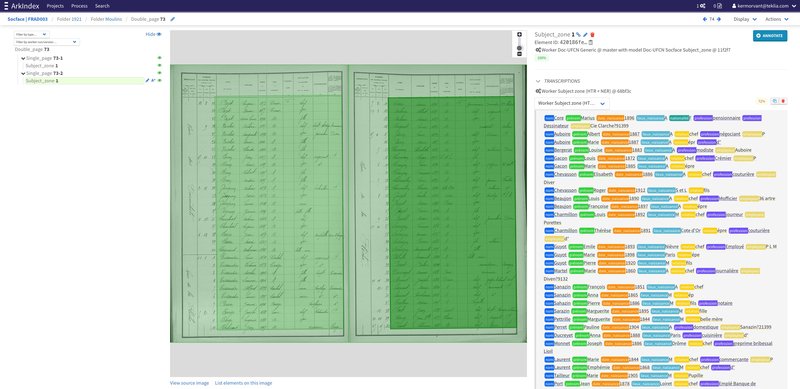The height and width of the screenshot is (389, 800).
Task: Select Single_page 73-1 in element tree
Action: pos(44,58)
